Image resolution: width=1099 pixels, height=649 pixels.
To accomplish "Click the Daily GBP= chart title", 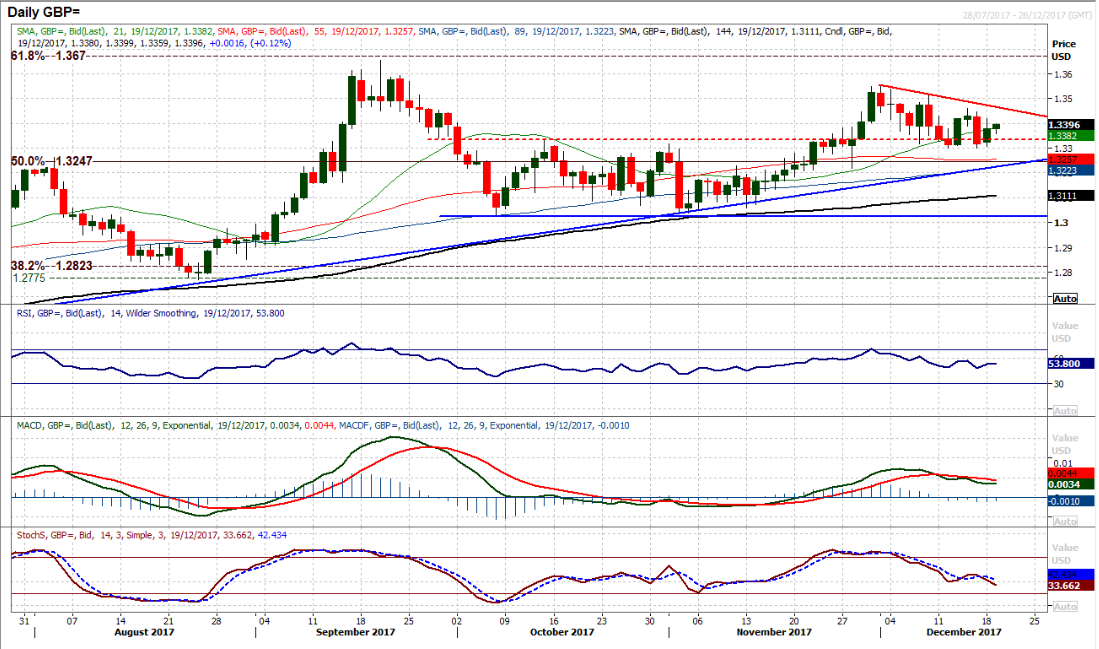I will coord(50,10).
